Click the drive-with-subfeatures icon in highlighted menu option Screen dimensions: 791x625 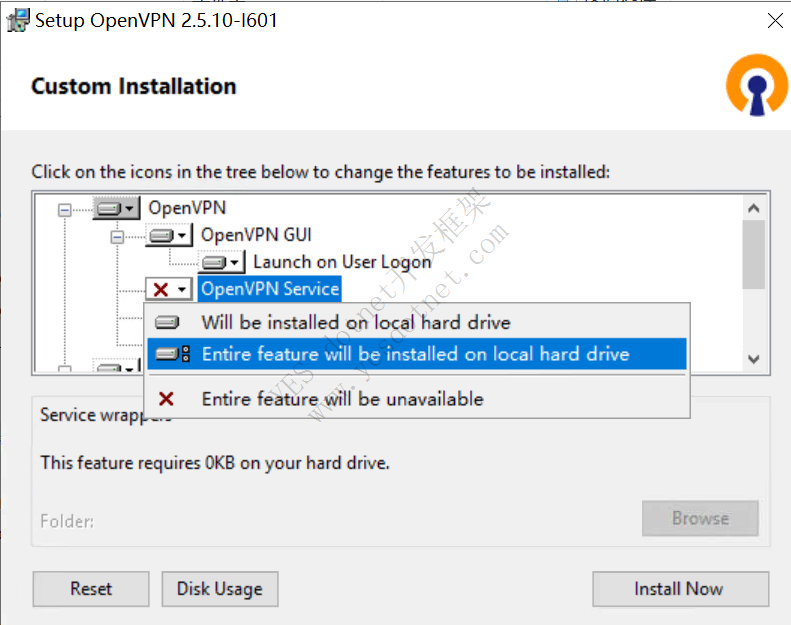pyautogui.click(x=173, y=354)
